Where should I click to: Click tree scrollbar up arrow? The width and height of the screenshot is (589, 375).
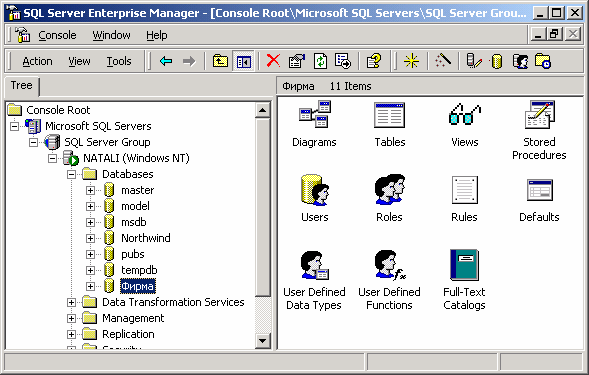(263, 110)
